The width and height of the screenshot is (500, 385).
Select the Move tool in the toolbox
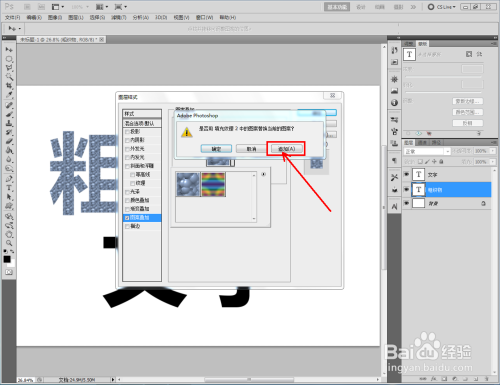coord(9,50)
